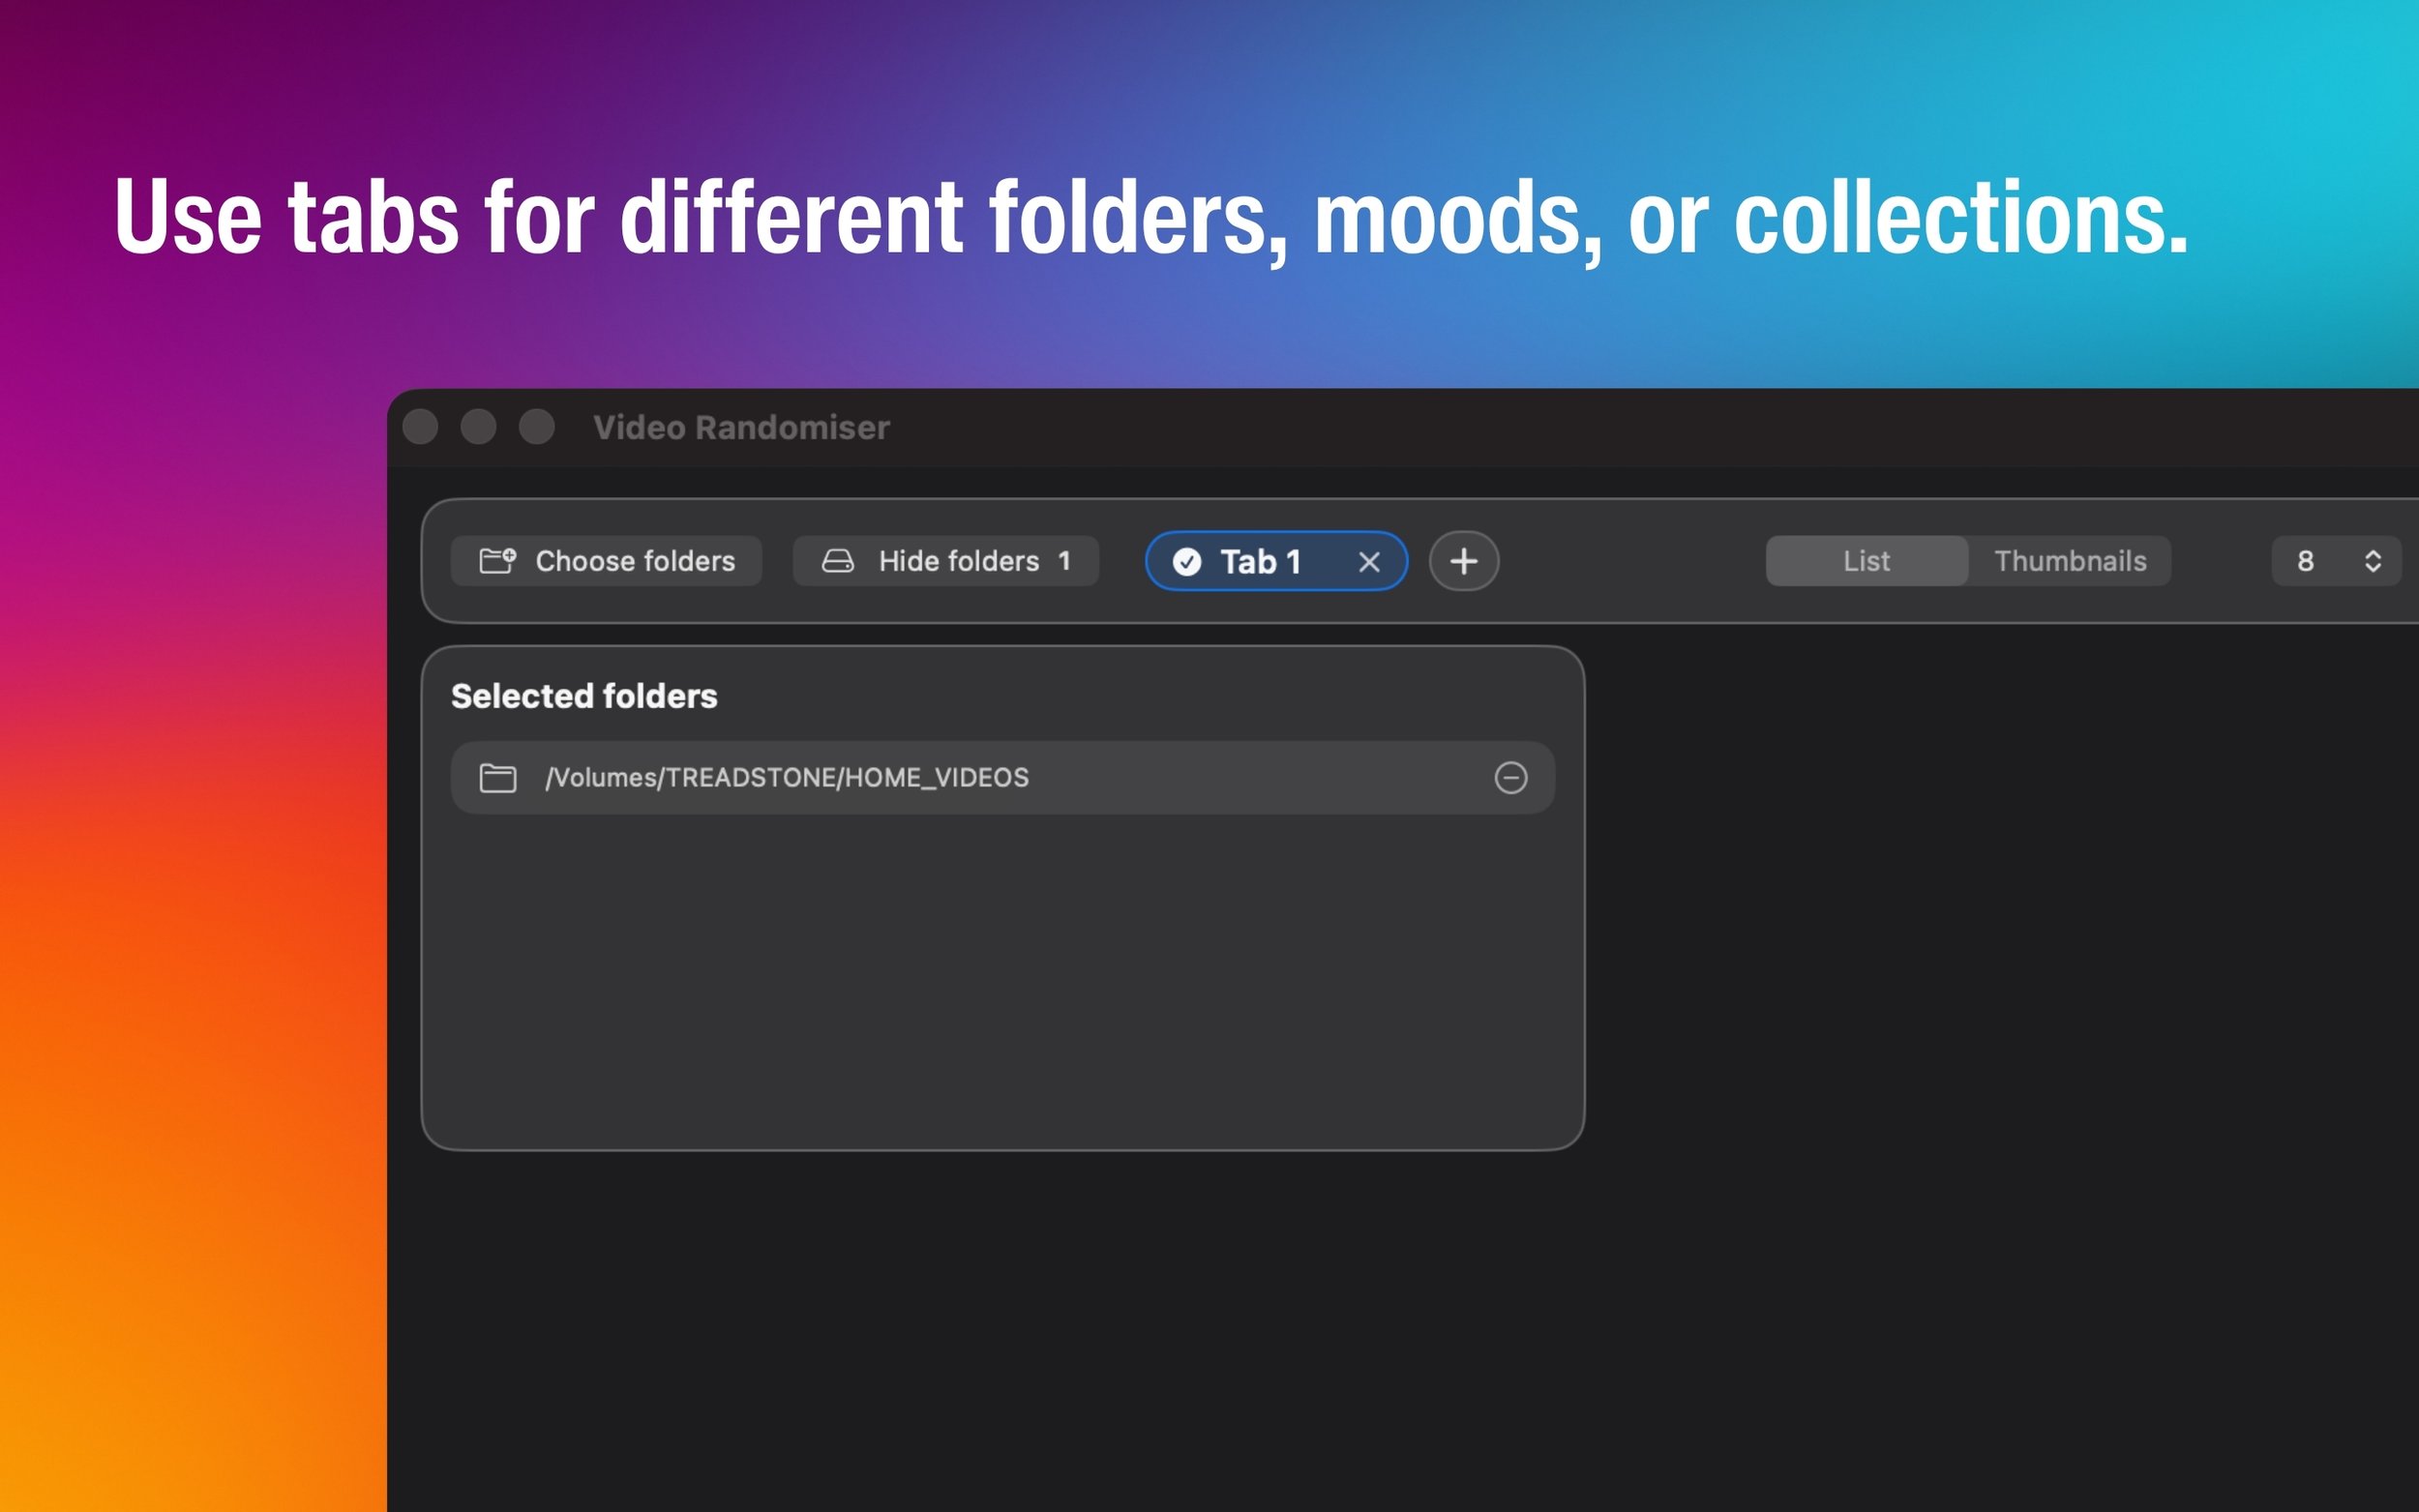The height and width of the screenshot is (1512, 2419).
Task: Select the /Volumes/TREADSTONE/HOME_VIDEOS path text
Action: pyautogui.click(x=786, y=777)
